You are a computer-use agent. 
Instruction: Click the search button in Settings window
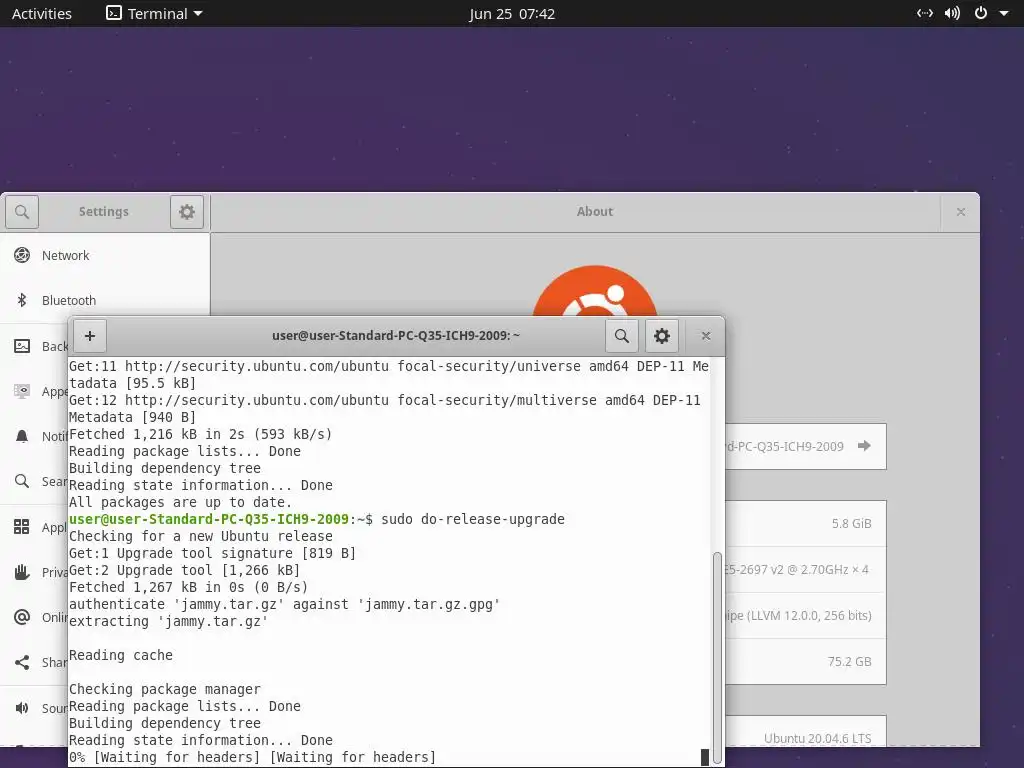click(22, 212)
